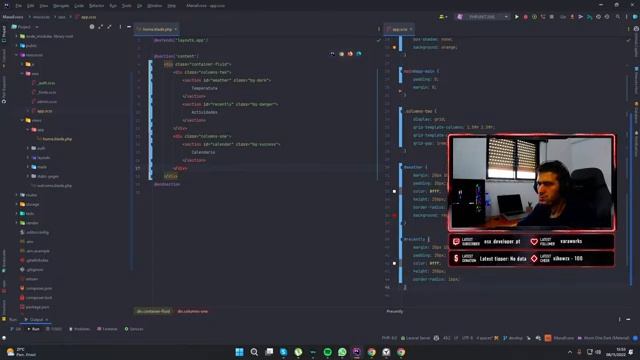
Task: Switch to the home.blade.php editor tab
Action: pos(157,29)
